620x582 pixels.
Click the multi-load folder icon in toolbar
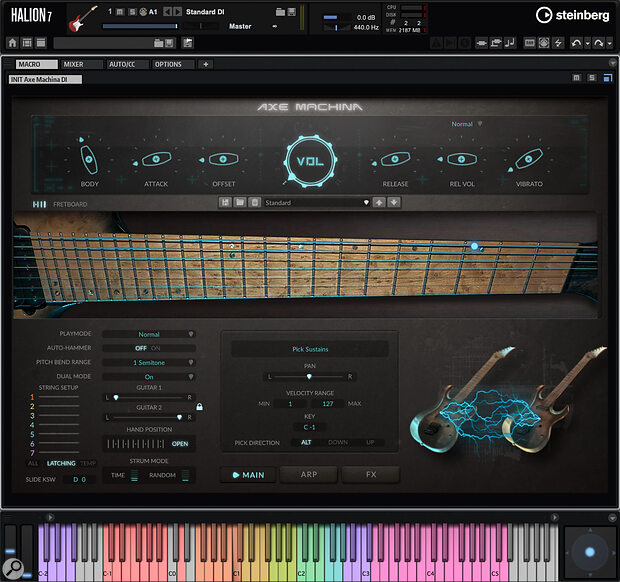point(159,43)
